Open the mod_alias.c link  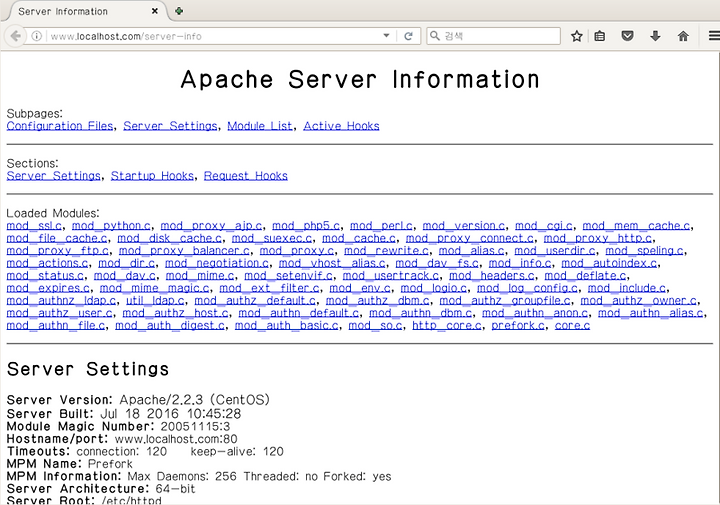click(472, 251)
